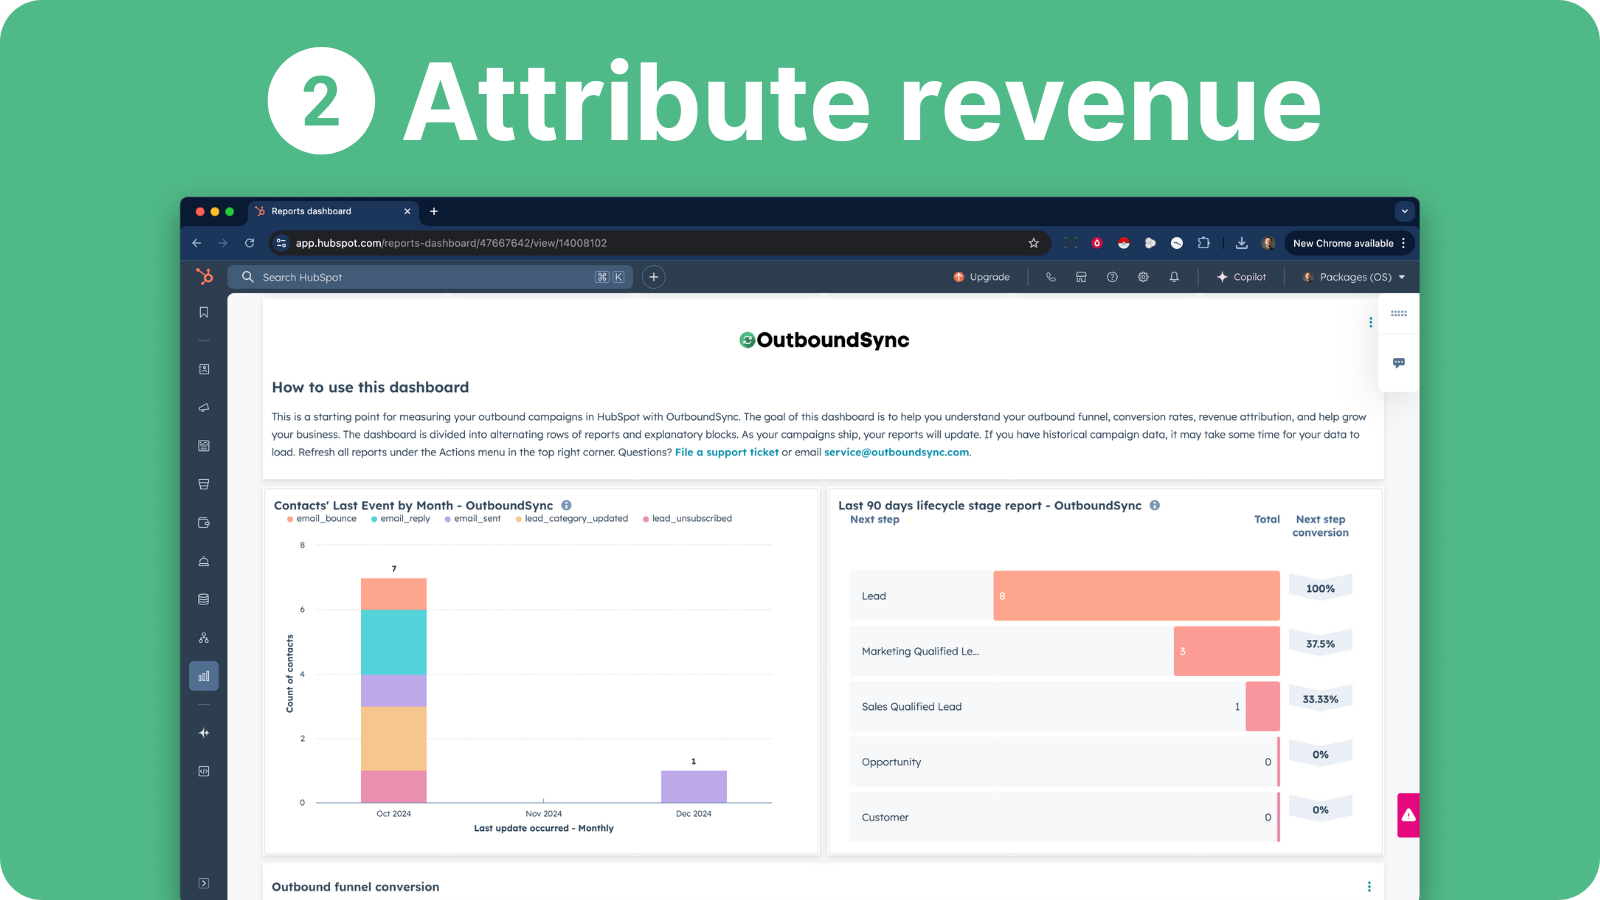Toggle the lead_unsubscribed legend series
Screen dimensions: 1600x900
tap(691, 519)
